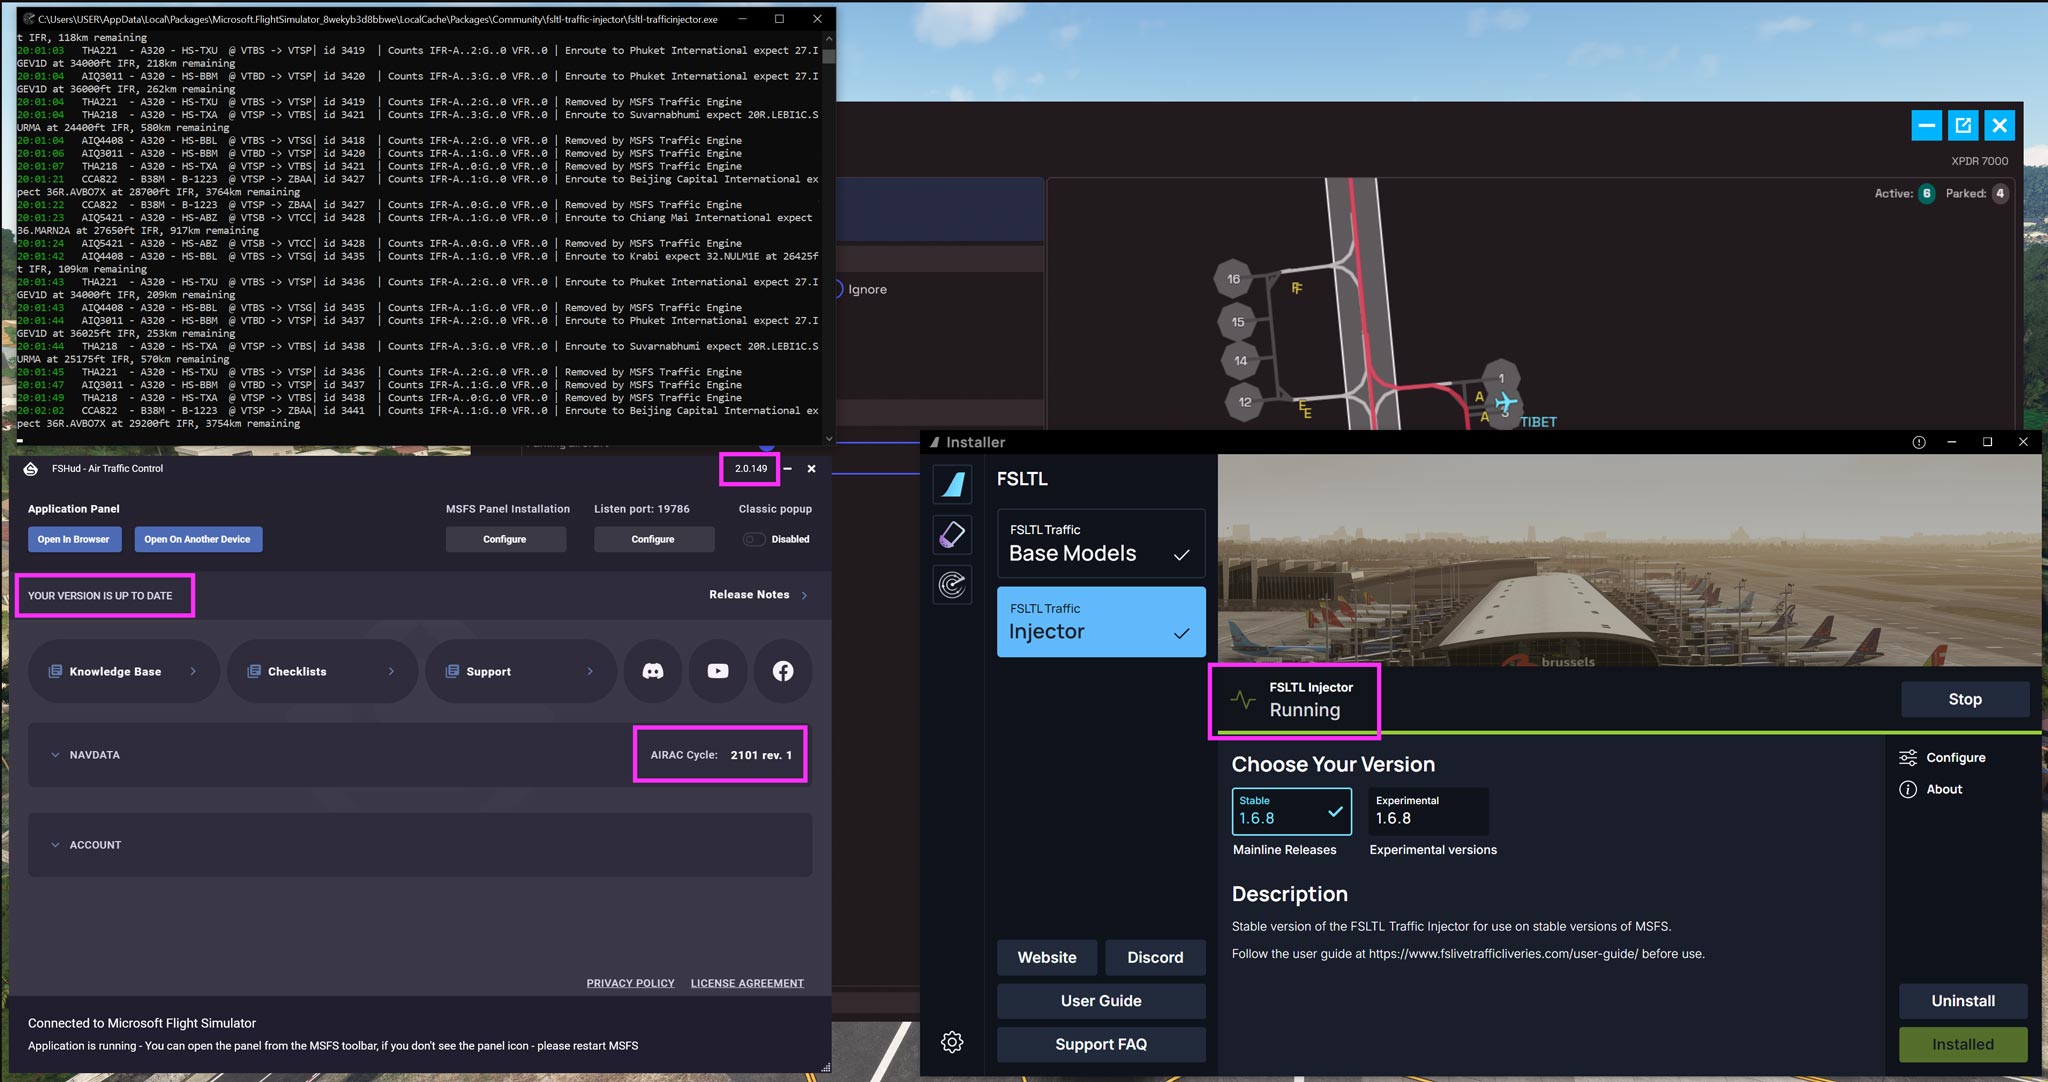Screen dimensions: 2048x1082
Task: Click the Knowledge Base document icon
Action: [x=55, y=671]
